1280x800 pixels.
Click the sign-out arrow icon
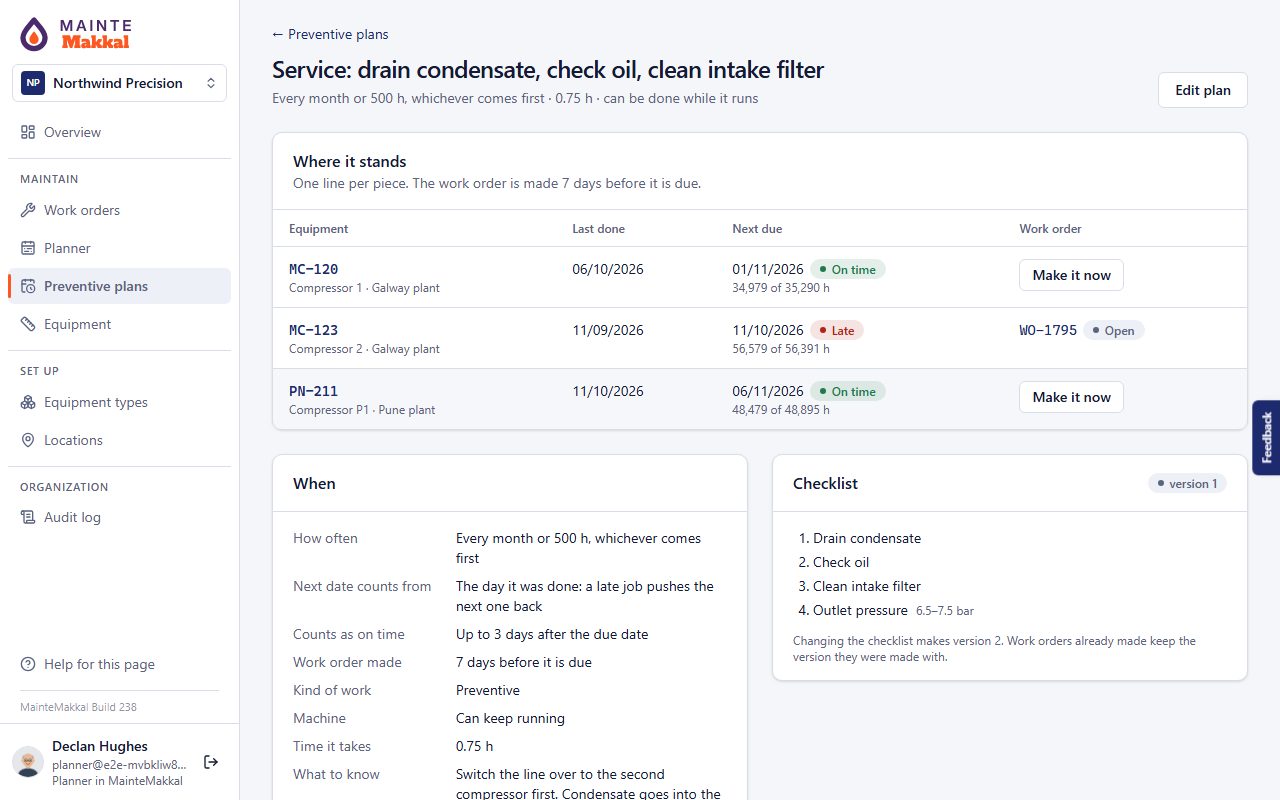211,762
